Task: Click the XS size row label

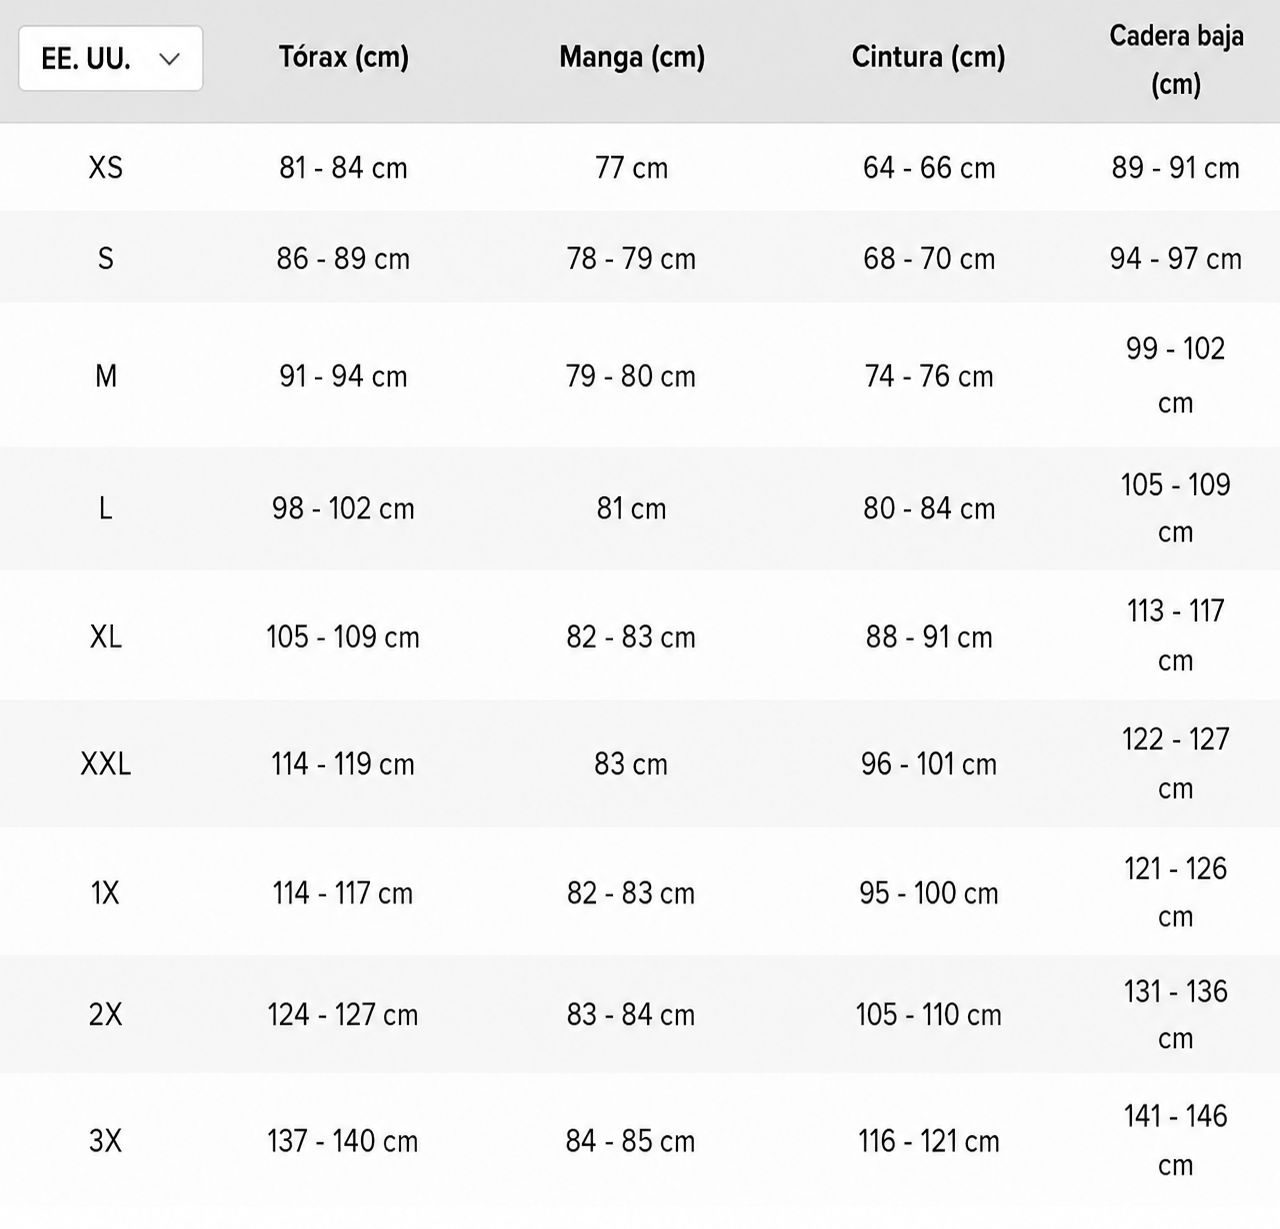Action: click(106, 167)
